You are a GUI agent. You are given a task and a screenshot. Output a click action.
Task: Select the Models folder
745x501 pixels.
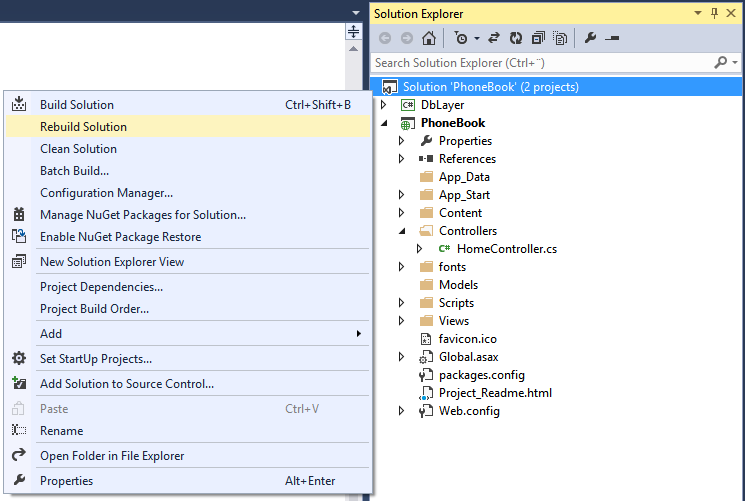tap(458, 285)
